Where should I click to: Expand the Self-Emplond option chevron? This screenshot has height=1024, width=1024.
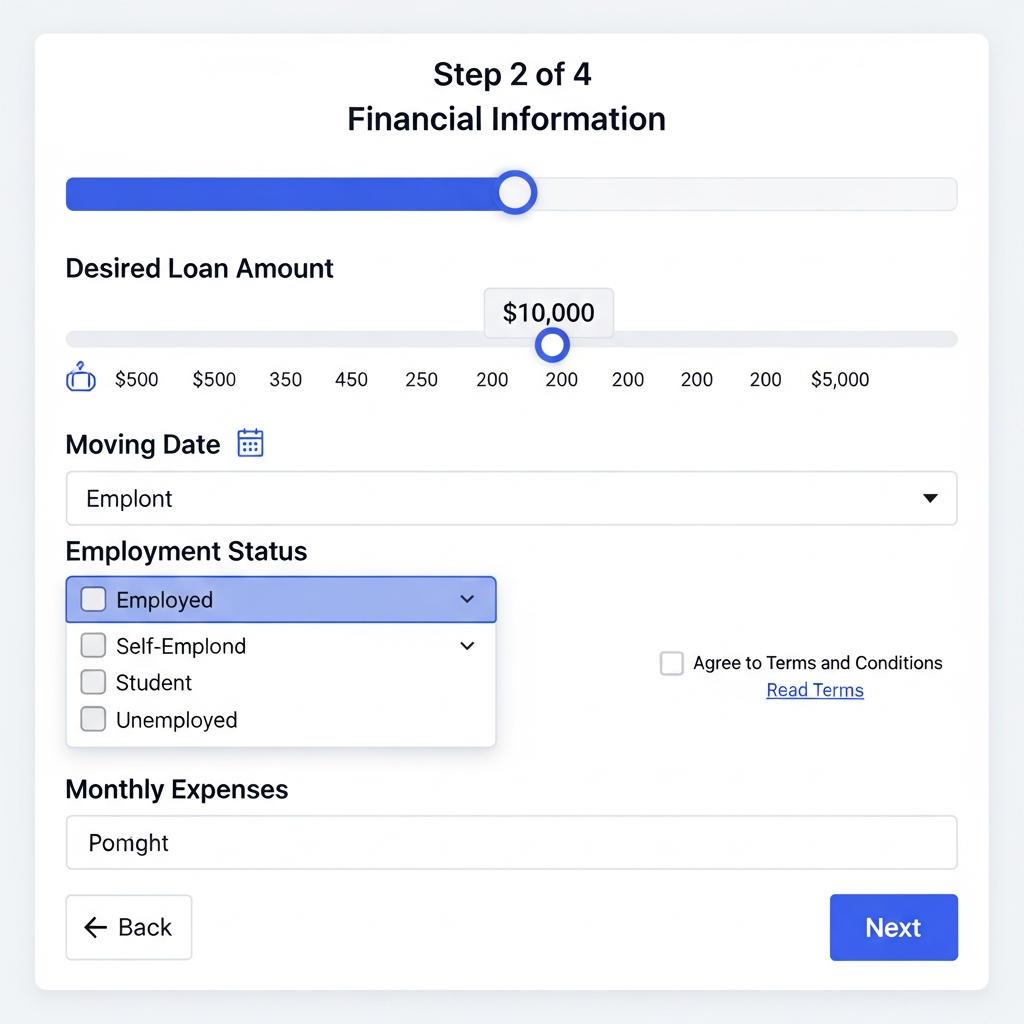[467, 646]
